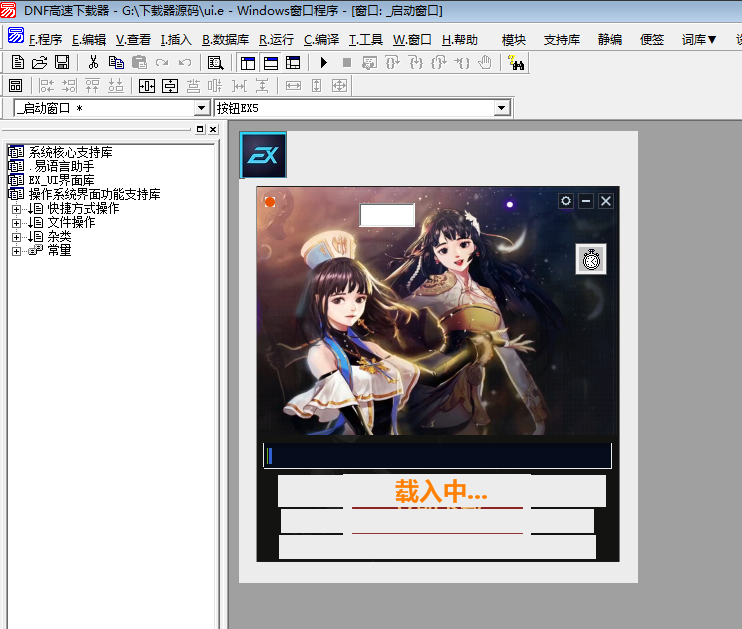
Task: Click the New file icon
Action: click(18, 62)
